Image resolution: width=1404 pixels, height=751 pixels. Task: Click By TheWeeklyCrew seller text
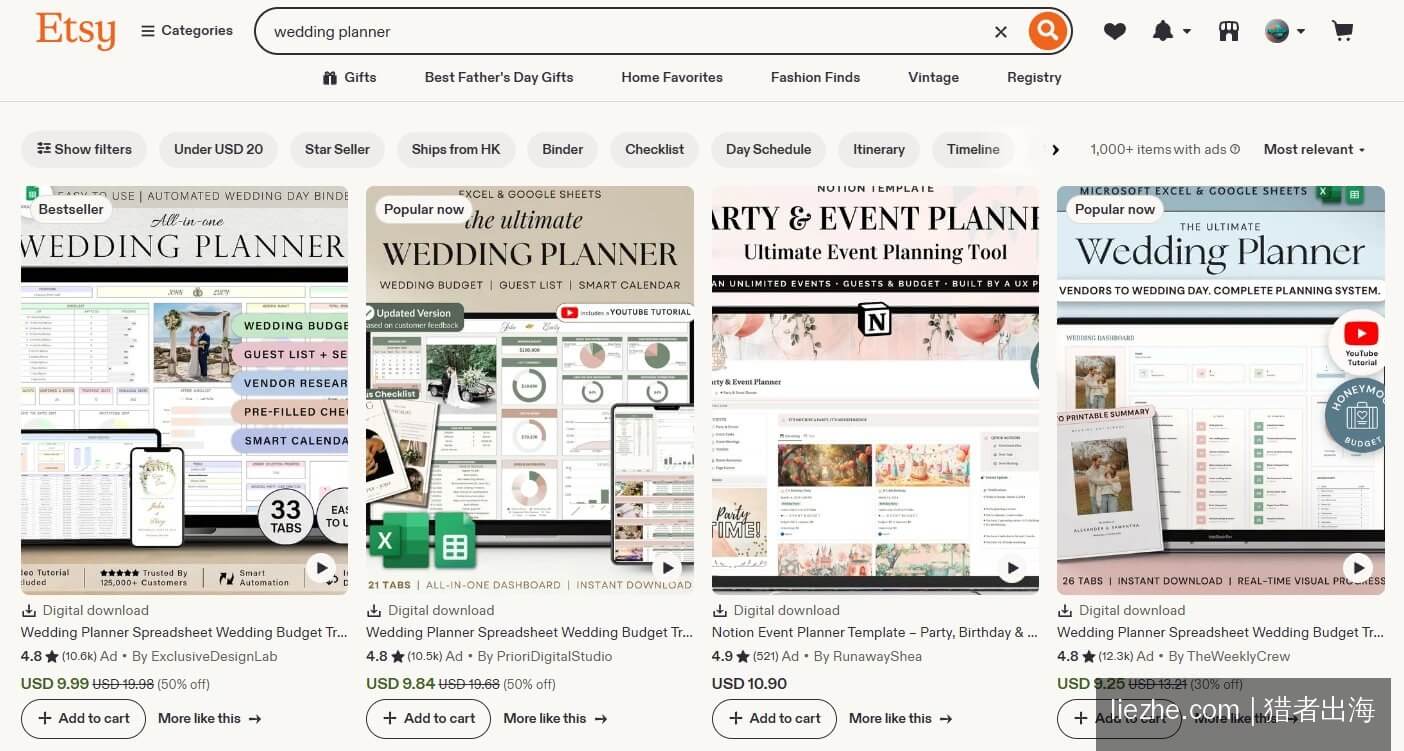1229,656
